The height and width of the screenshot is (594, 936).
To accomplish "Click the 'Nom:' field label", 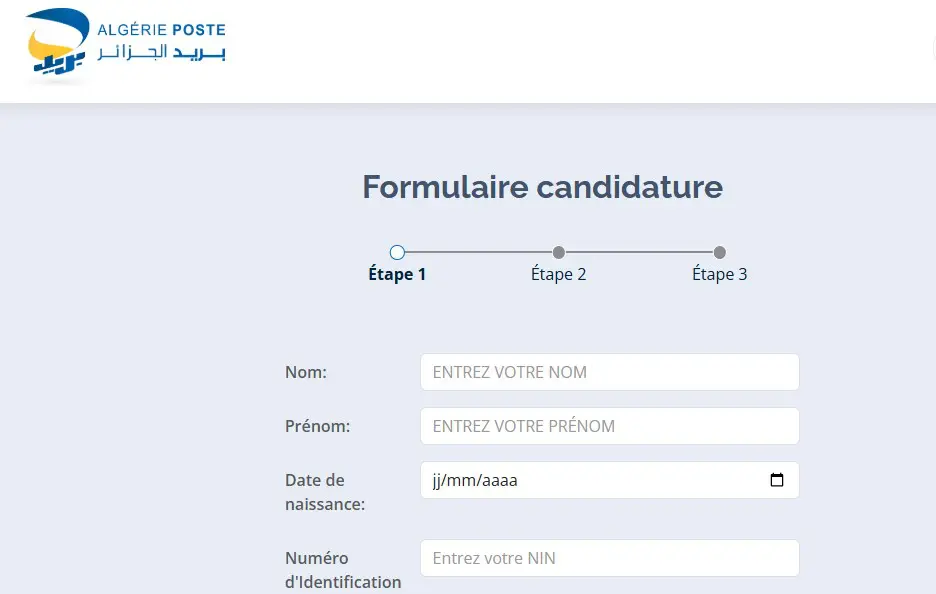I will click(306, 372).
